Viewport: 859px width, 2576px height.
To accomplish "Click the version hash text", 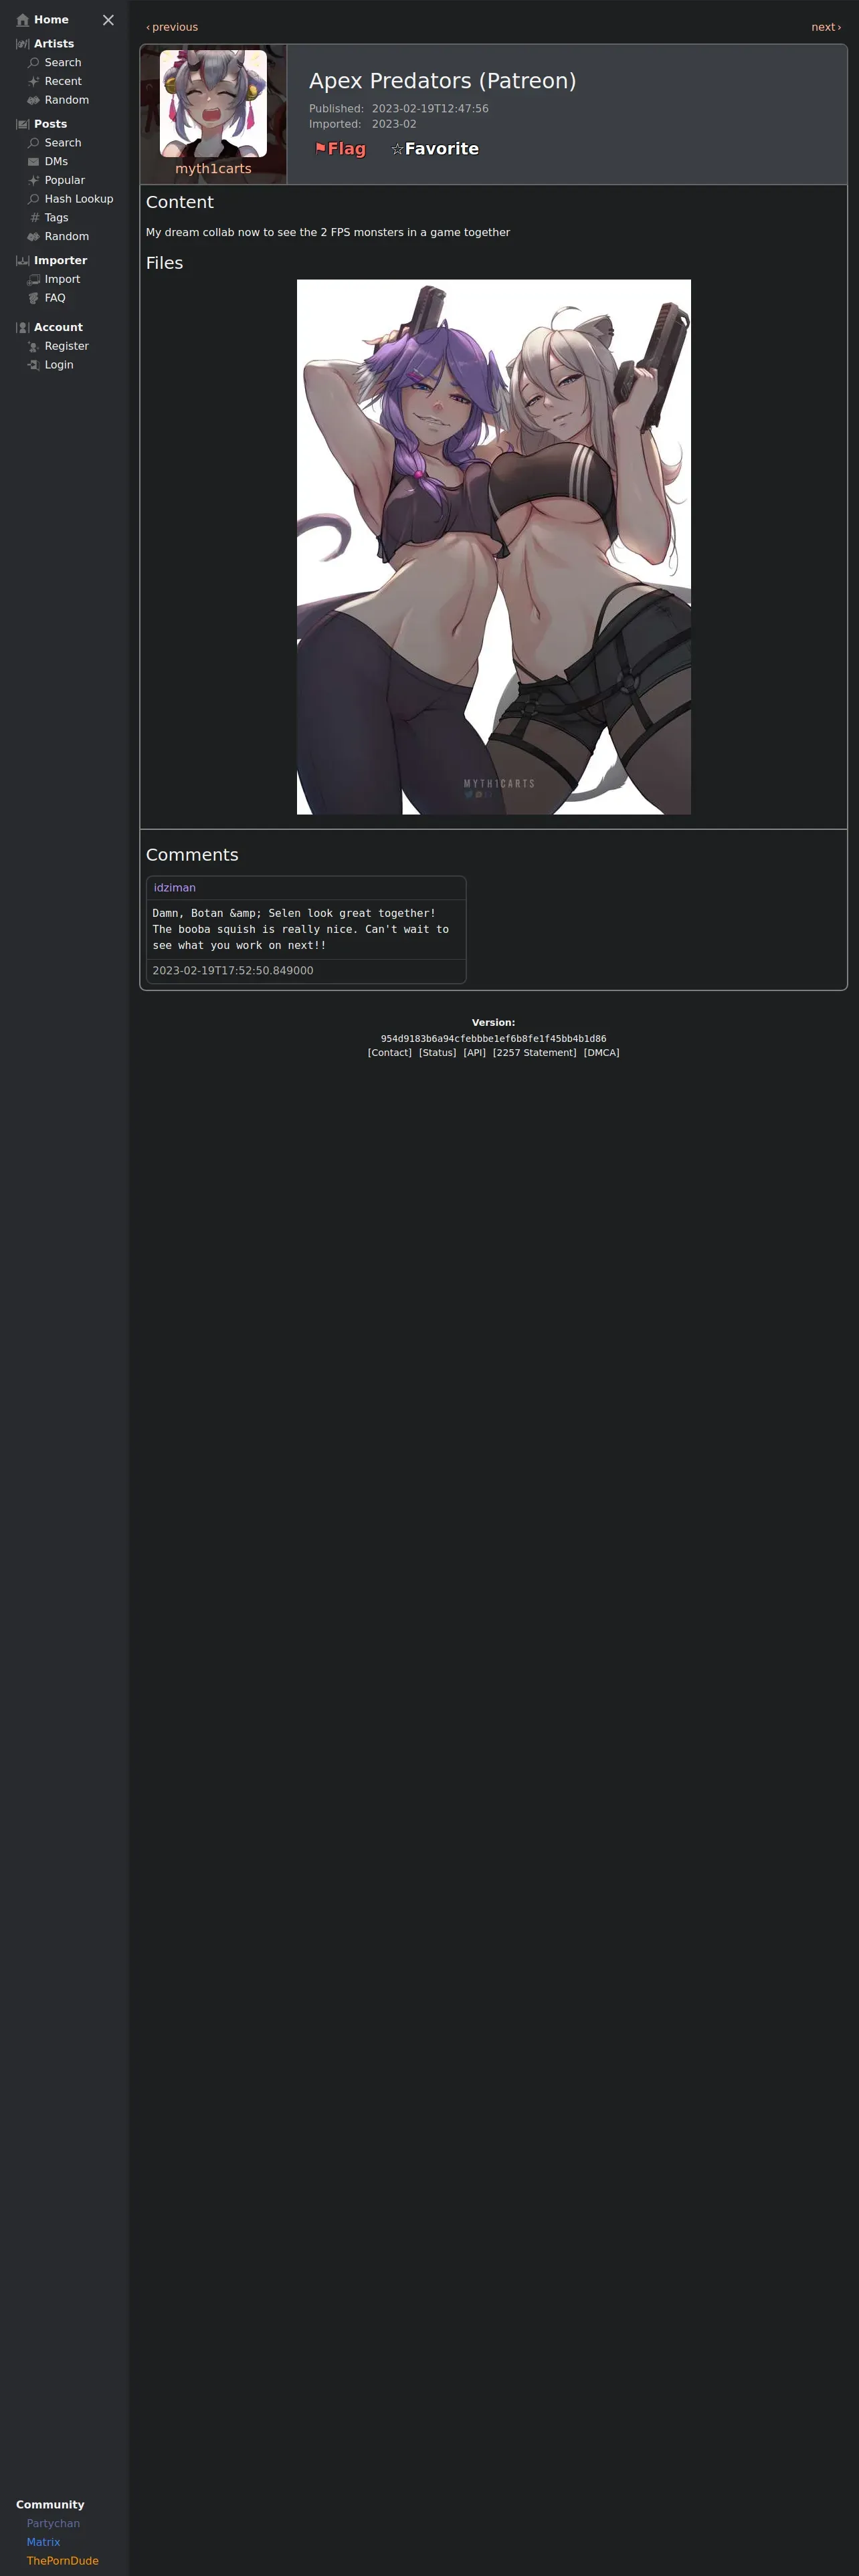I will [x=494, y=1039].
